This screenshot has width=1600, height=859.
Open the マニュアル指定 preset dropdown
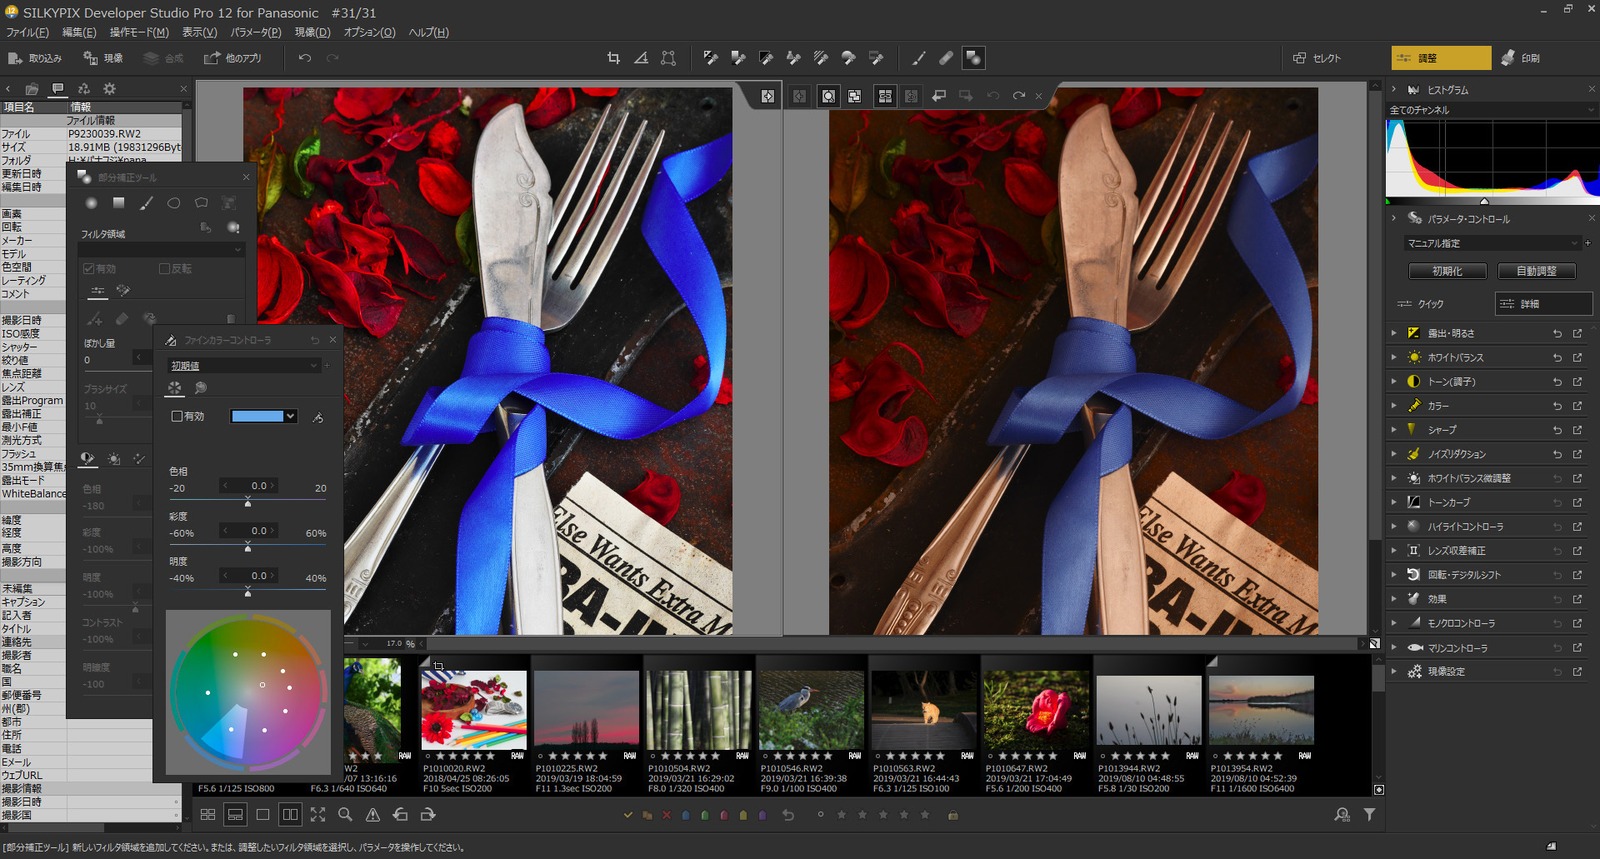point(1493,243)
